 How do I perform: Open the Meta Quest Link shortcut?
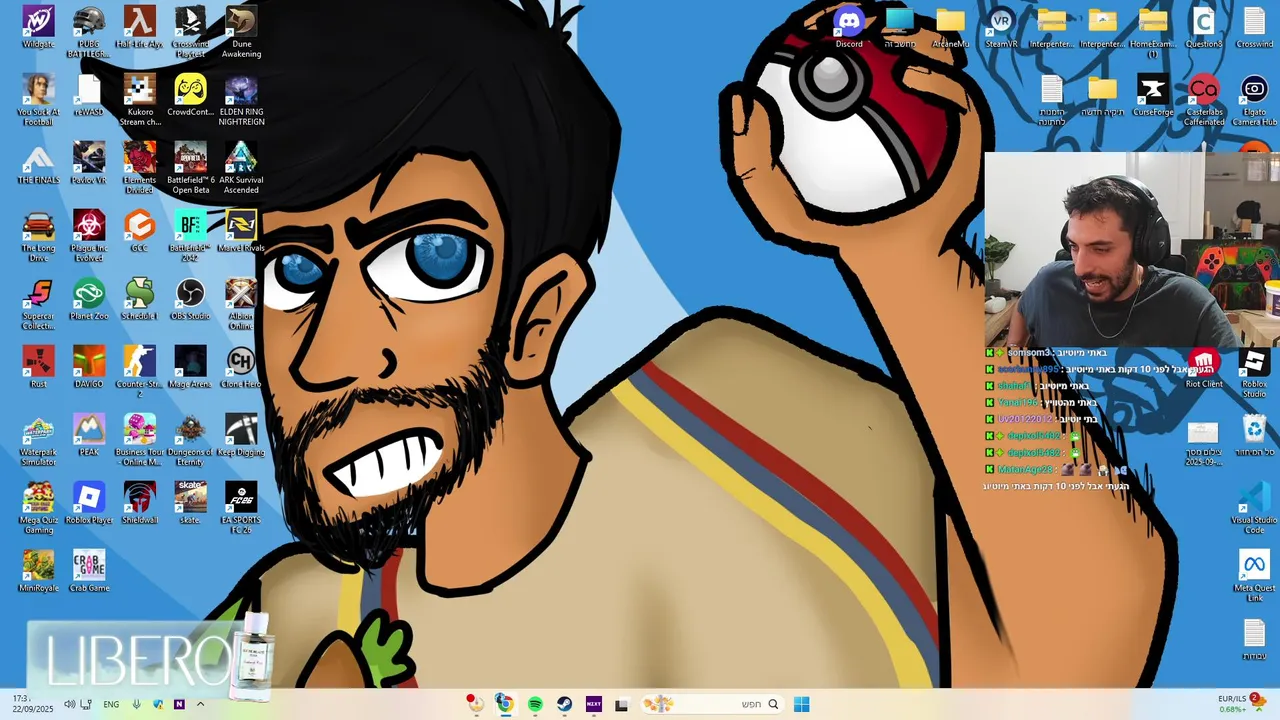[1254, 576]
